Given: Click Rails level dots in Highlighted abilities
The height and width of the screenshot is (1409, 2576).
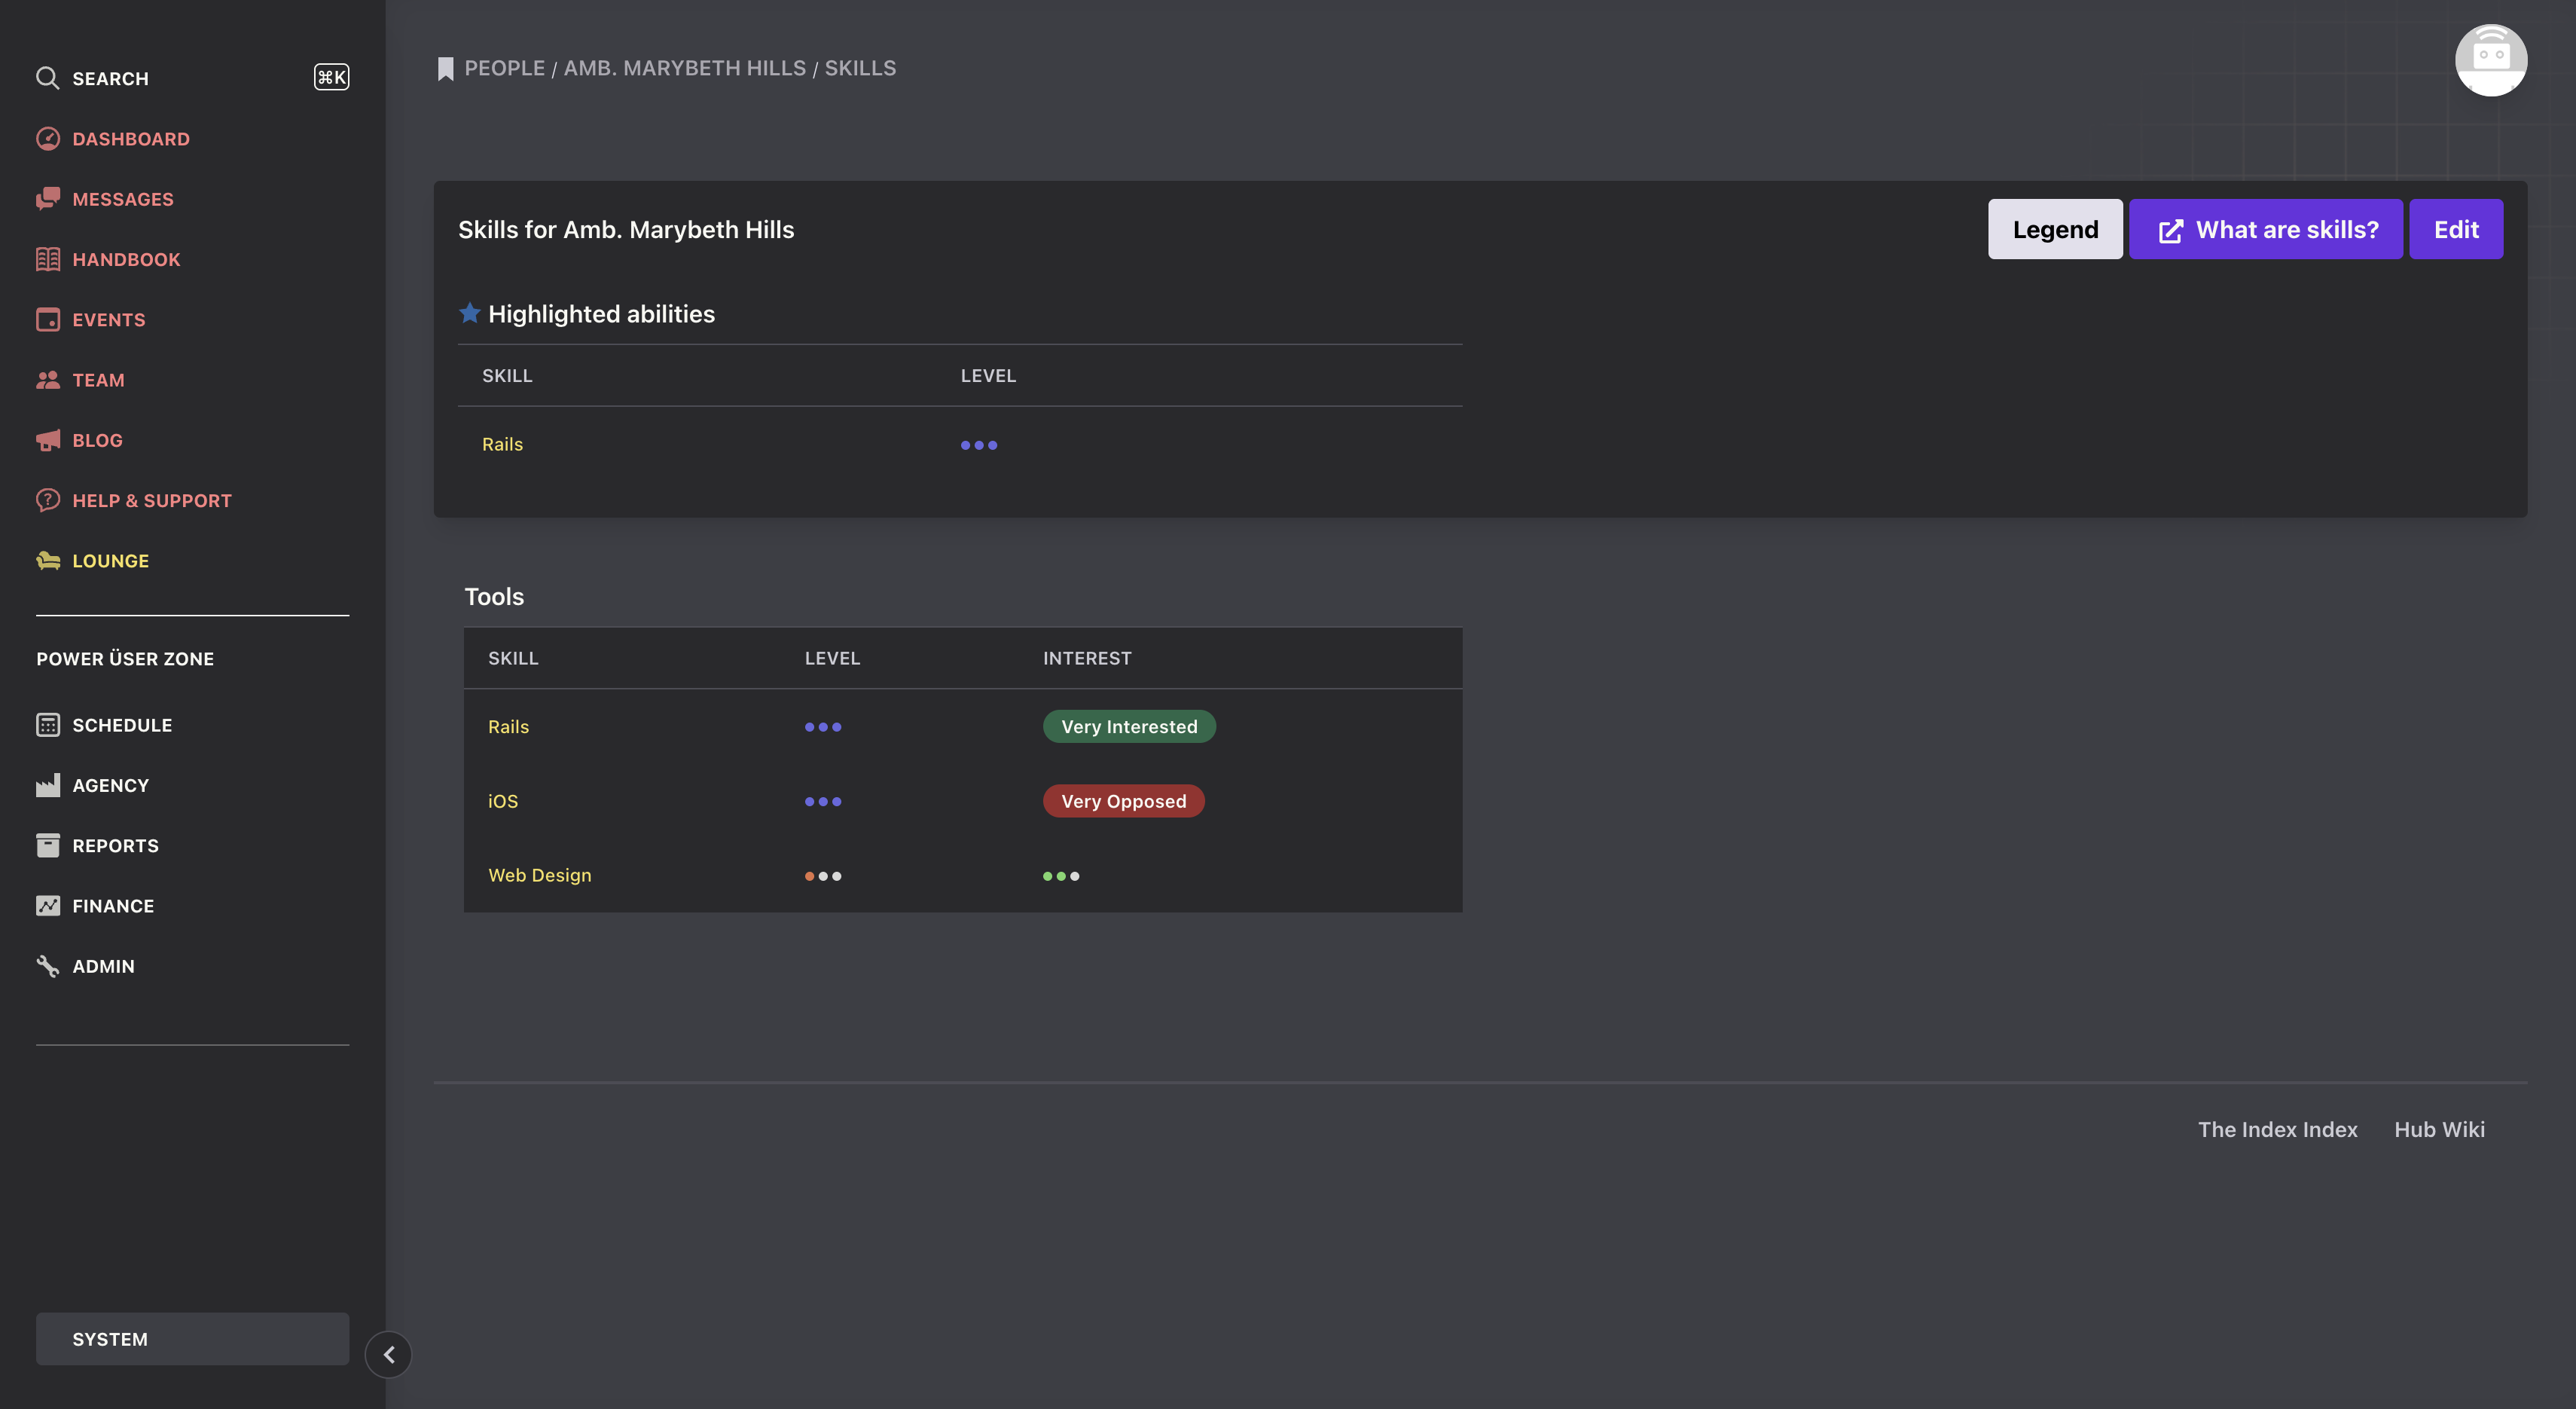Looking at the screenshot, I should 979,445.
